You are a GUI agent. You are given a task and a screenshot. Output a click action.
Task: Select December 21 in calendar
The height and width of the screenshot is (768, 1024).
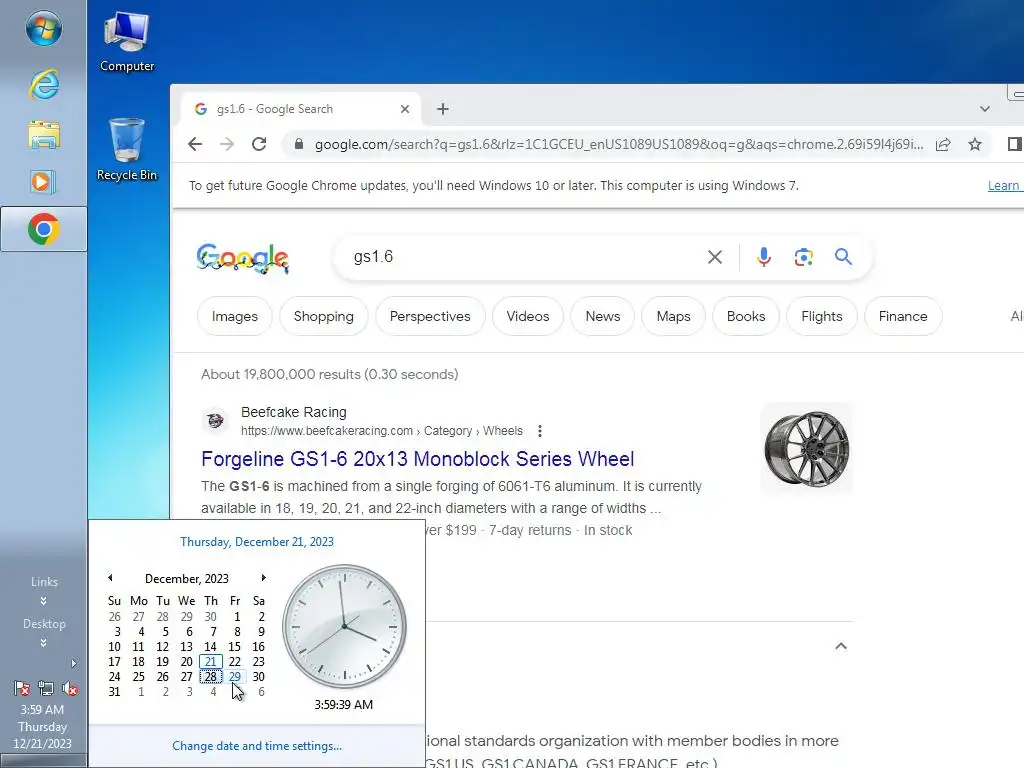tap(210, 662)
